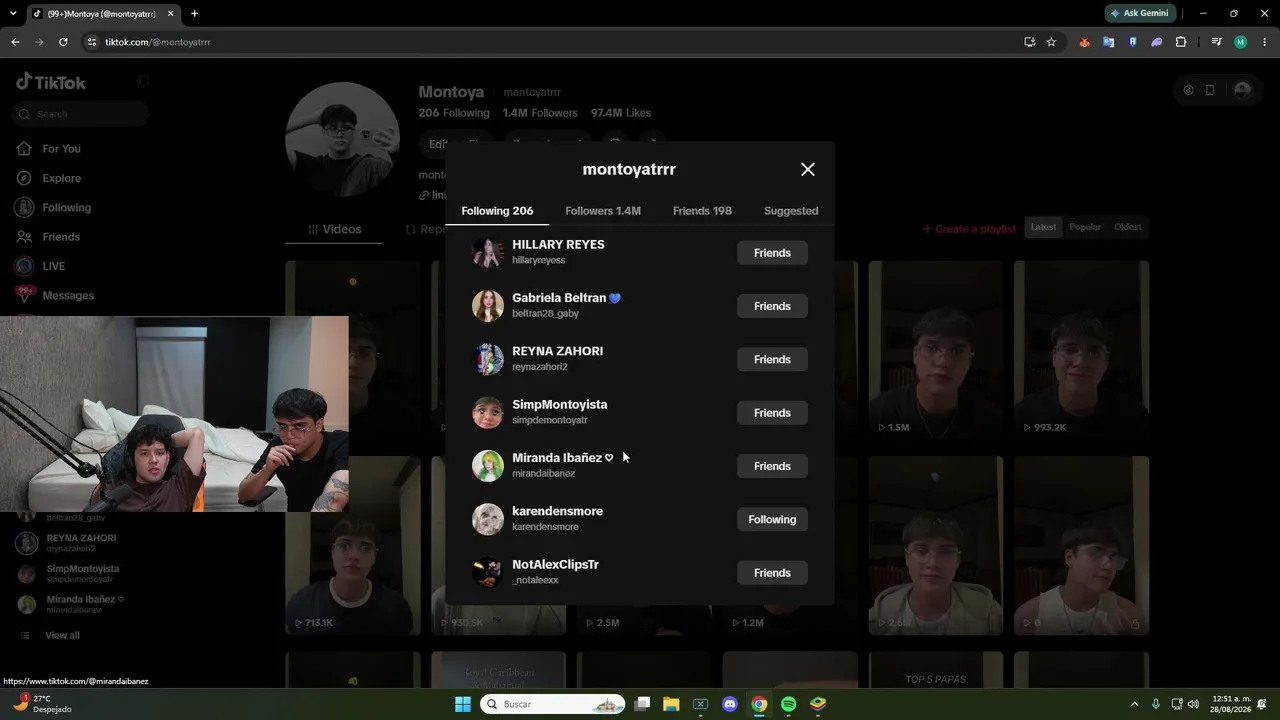Click install app icon in address bar
1280x720 pixels.
tap(1029, 42)
